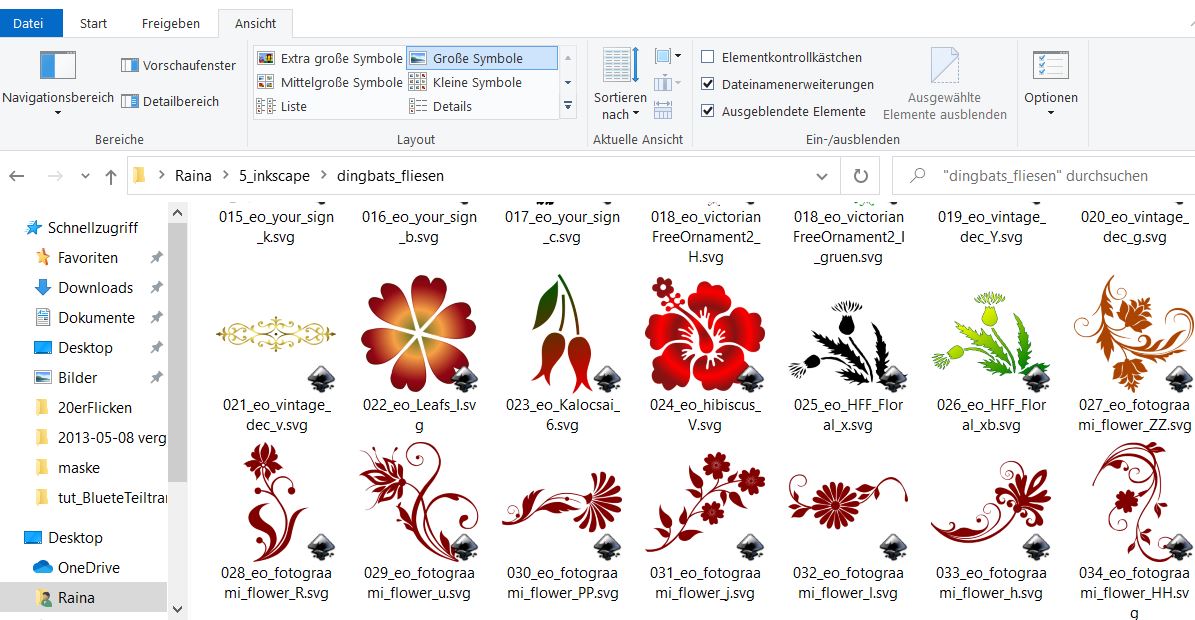Move layout gallery down one row
The width and height of the screenshot is (1195, 620).
click(568, 82)
